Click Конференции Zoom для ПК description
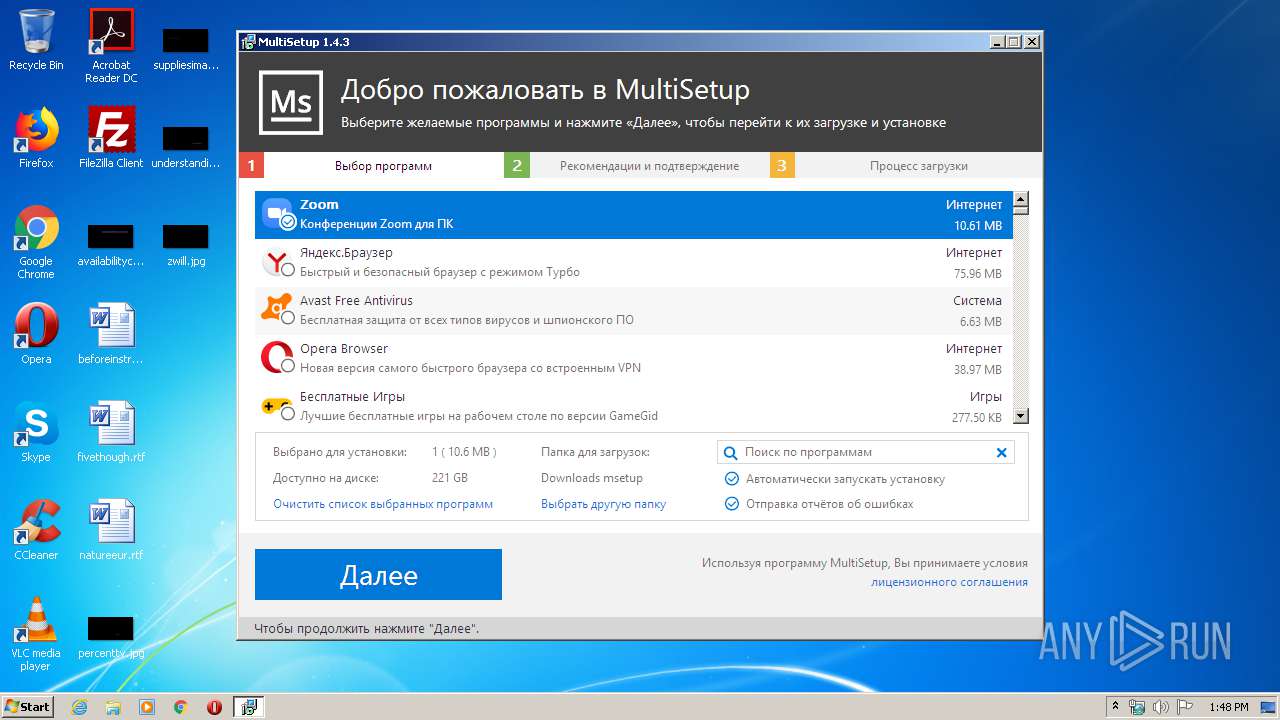 (377, 224)
